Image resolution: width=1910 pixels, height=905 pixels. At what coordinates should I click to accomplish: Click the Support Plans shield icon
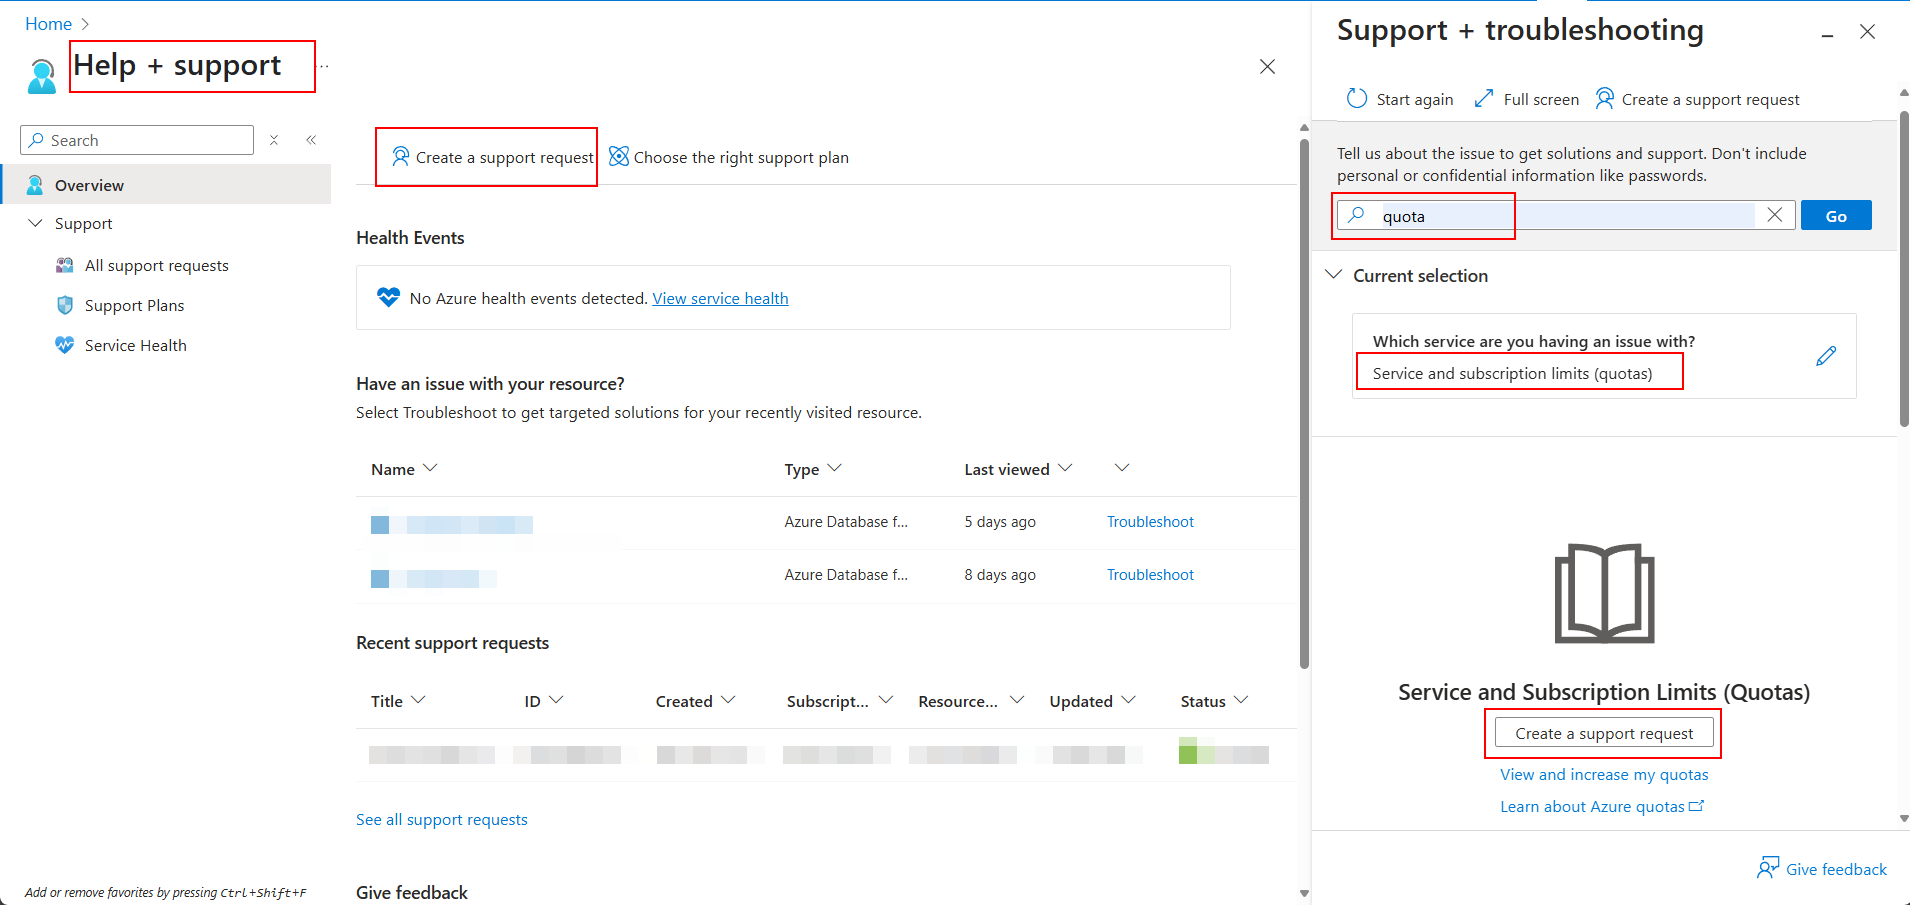click(x=65, y=305)
